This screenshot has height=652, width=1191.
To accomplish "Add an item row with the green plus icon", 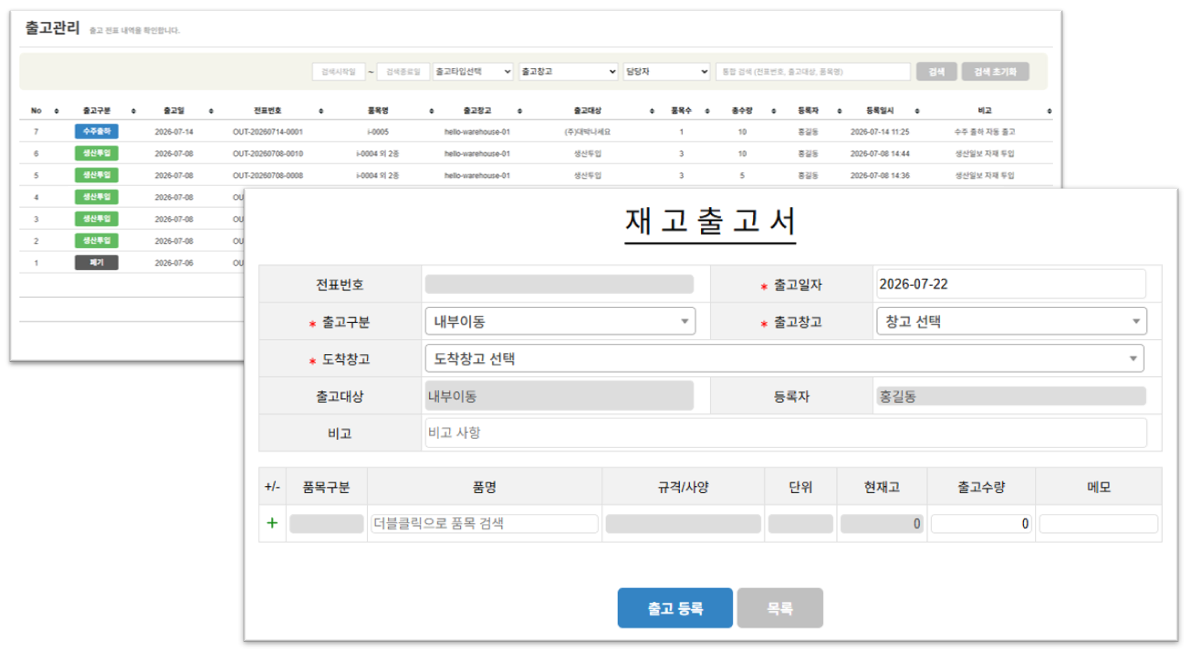I will tap(272, 524).
